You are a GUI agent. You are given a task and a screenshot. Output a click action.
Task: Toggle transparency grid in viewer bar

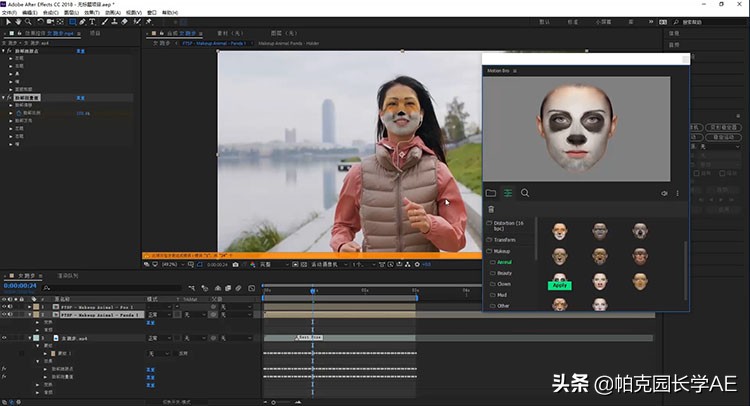pyautogui.click(x=304, y=264)
